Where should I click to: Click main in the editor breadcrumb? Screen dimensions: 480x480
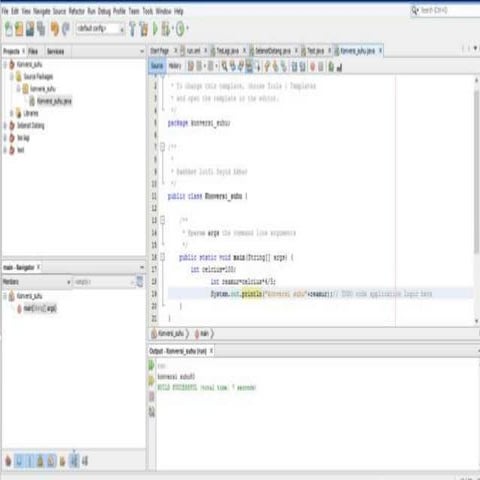(x=202, y=333)
